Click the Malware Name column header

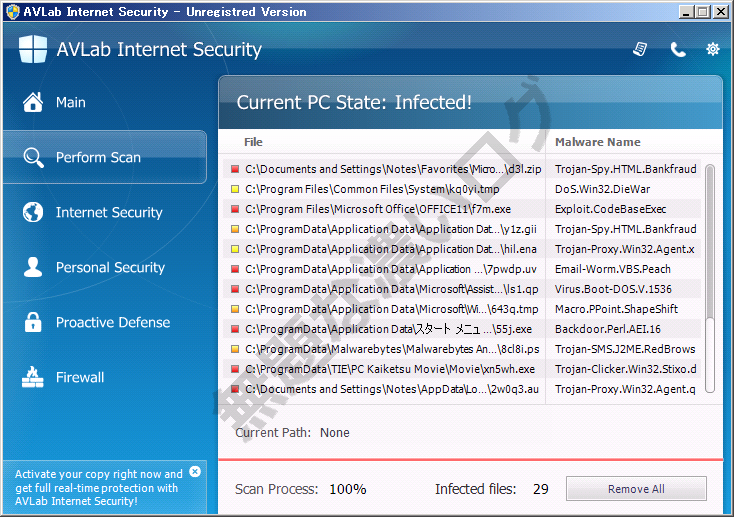tap(597, 142)
